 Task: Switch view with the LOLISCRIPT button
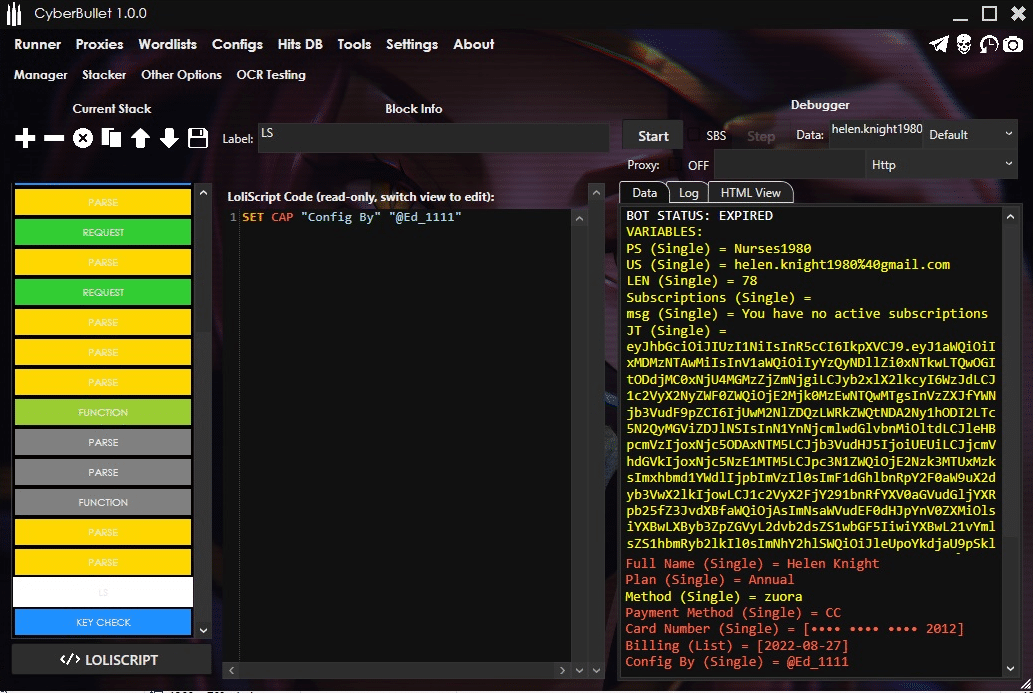pos(111,659)
